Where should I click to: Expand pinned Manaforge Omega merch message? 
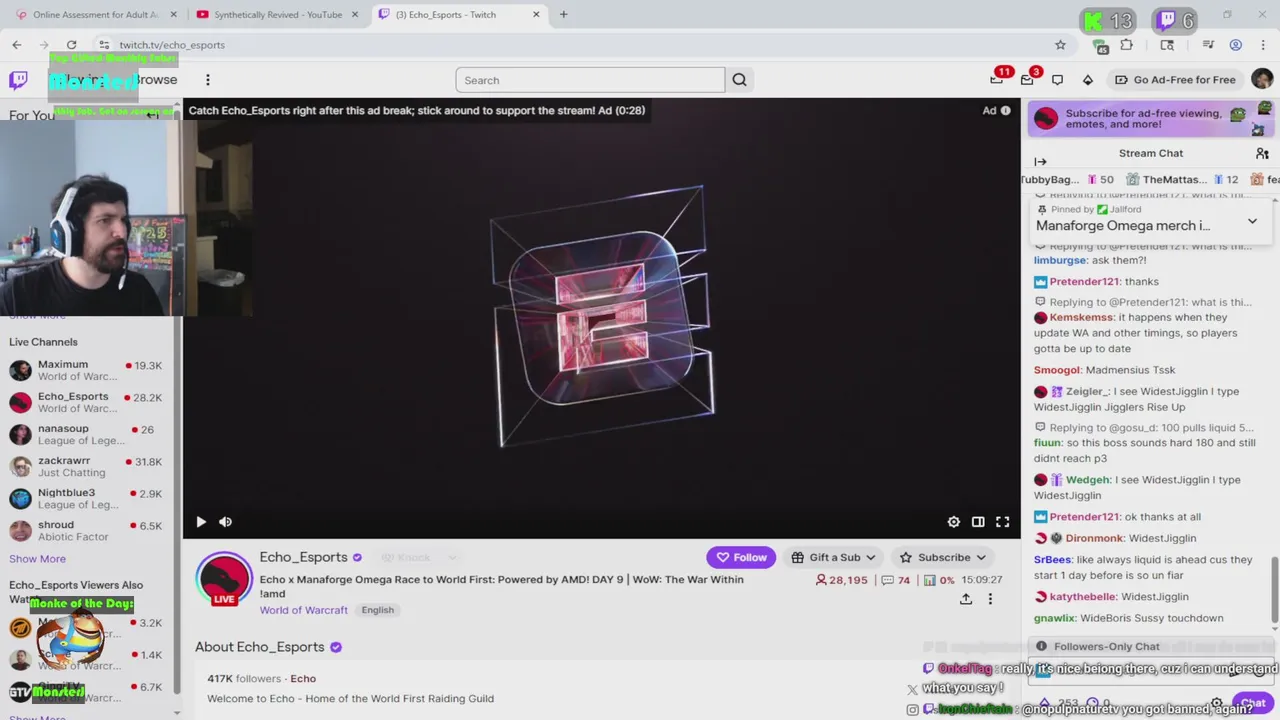pos(1252,221)
